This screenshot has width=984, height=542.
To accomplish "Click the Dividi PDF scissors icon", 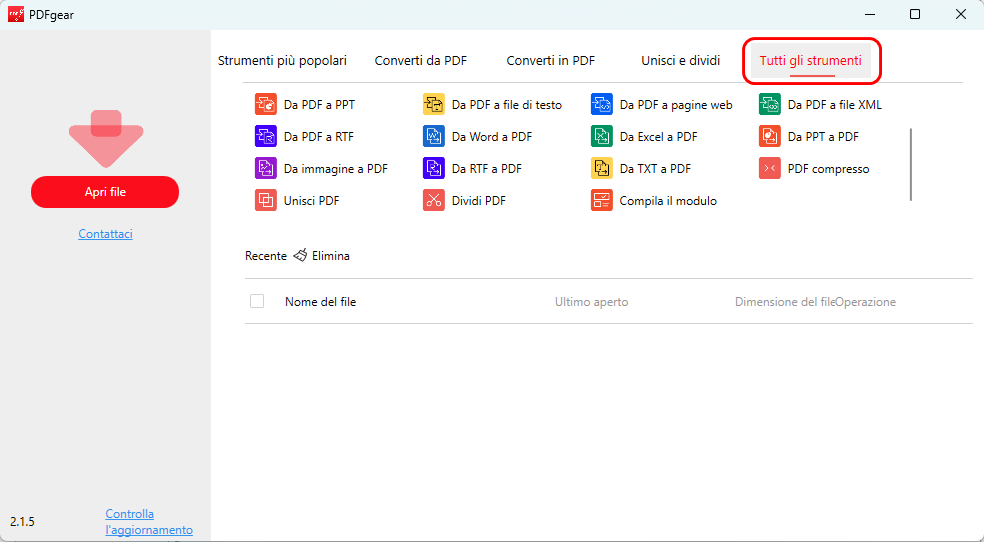I will click(x=434, y=201).
